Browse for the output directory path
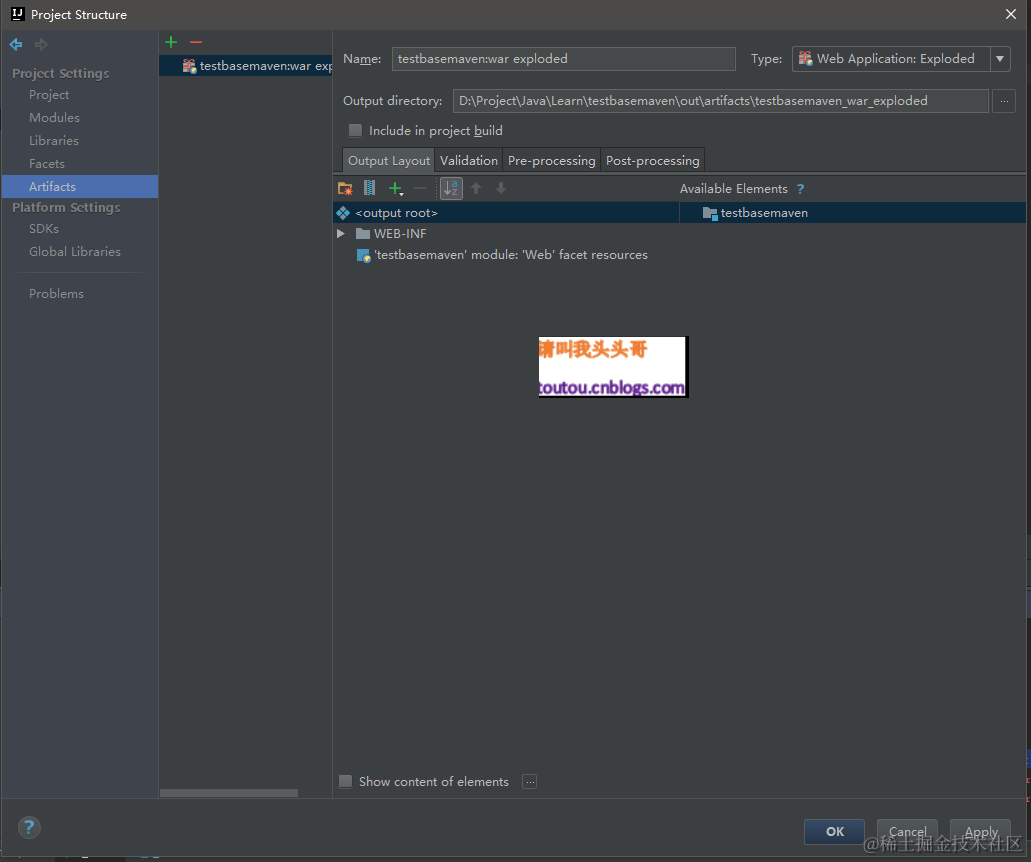This screenshot has width=1031, height=862. click(x=1004, y=100)
